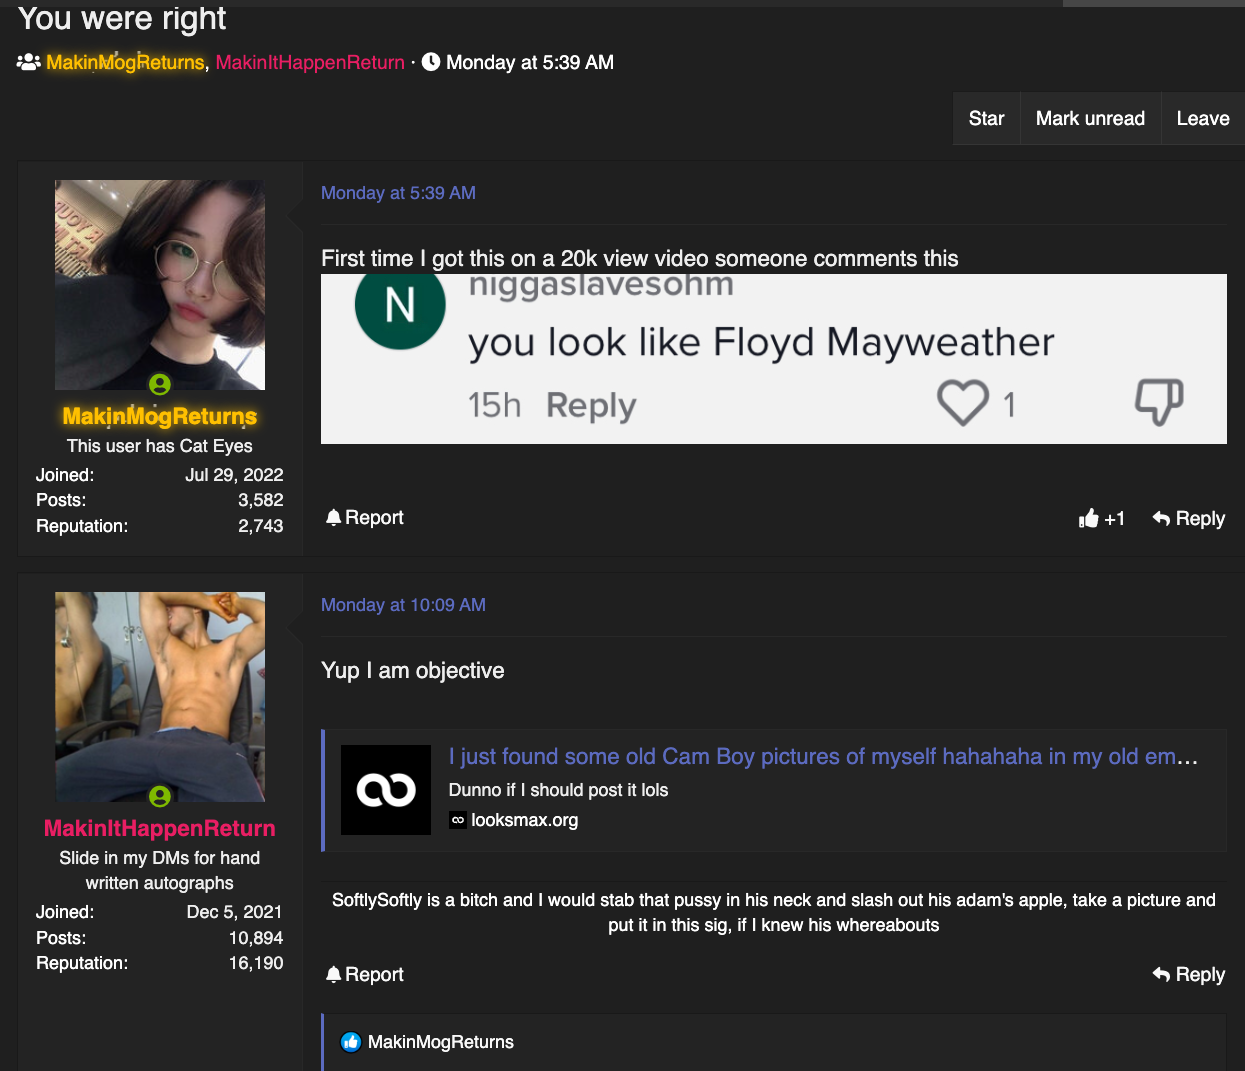Open MakinMogReturns avatar image
Screen dimensions: 1245x1071
[x=160, y=285]
